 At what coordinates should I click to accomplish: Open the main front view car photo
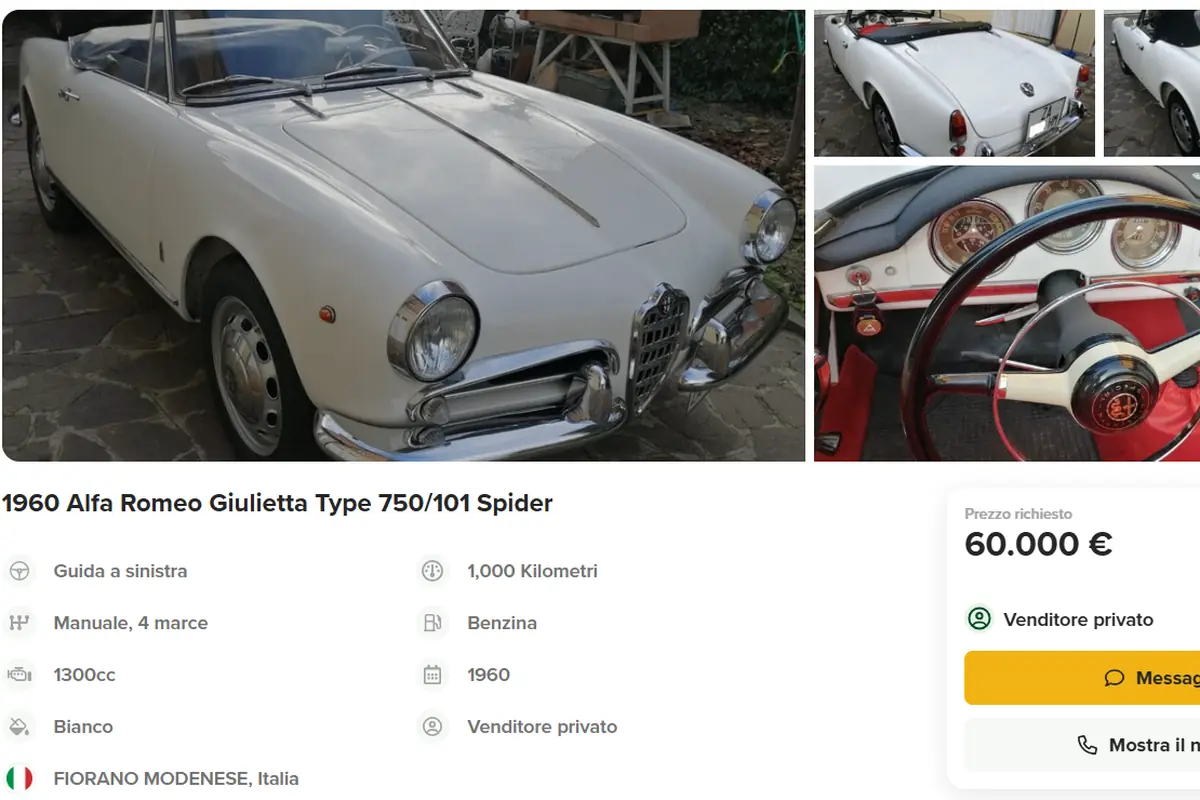(403, 235)
